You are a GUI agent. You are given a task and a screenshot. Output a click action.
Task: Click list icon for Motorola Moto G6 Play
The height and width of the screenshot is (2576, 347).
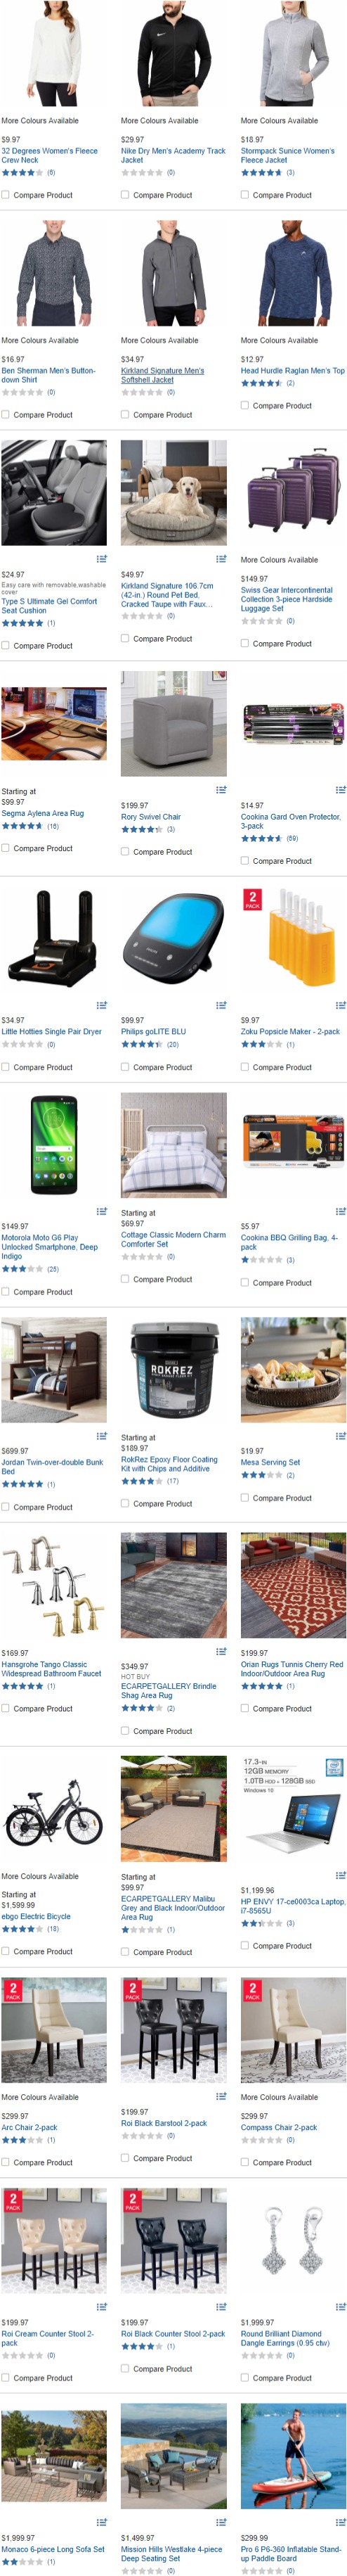coord(101,1211)
